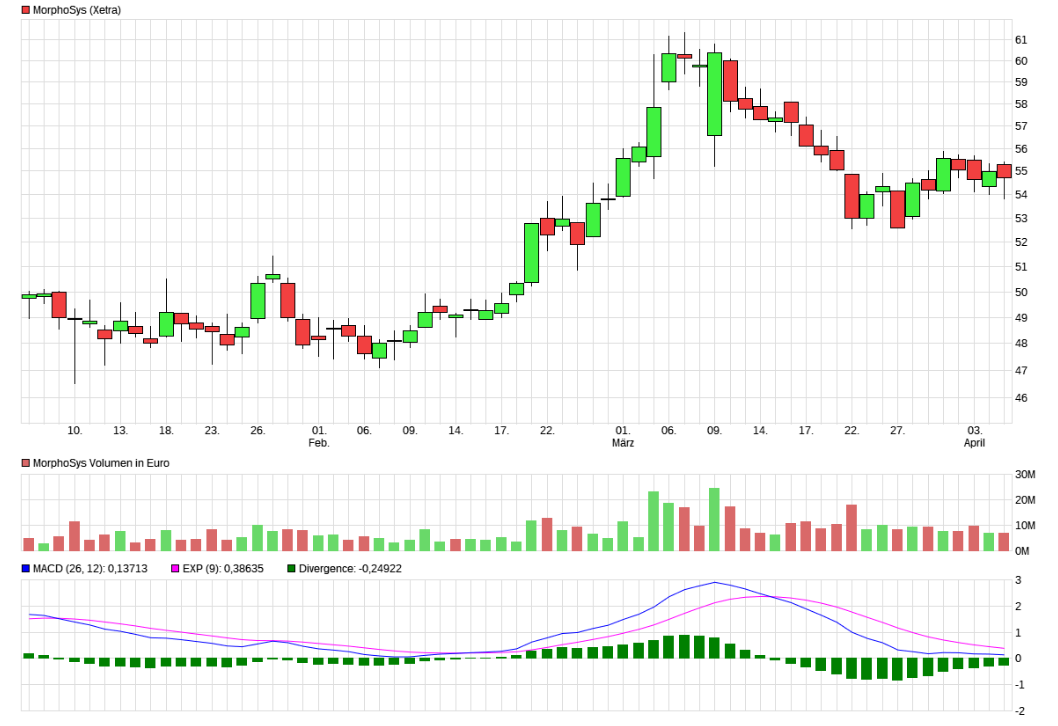Click the last red candlestick on the price chart

[1004, 171]
